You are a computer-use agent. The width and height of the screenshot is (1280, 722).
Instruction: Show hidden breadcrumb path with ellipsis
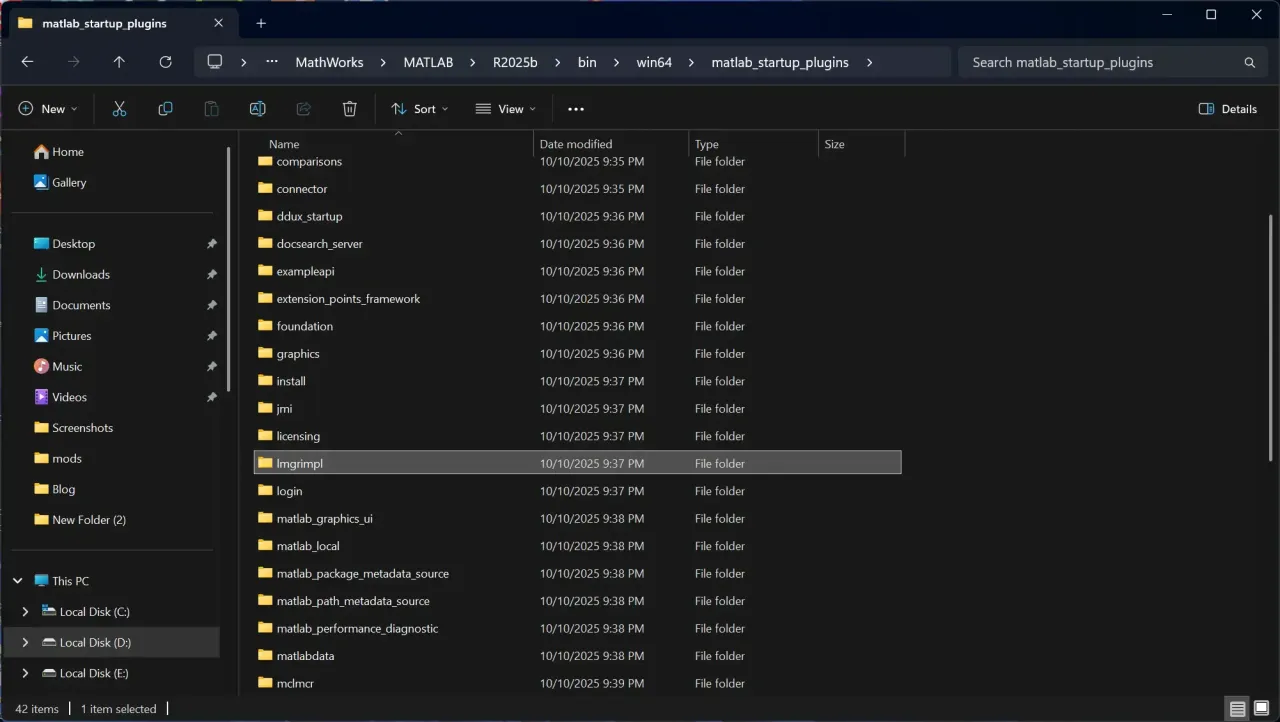pos(272,62)
